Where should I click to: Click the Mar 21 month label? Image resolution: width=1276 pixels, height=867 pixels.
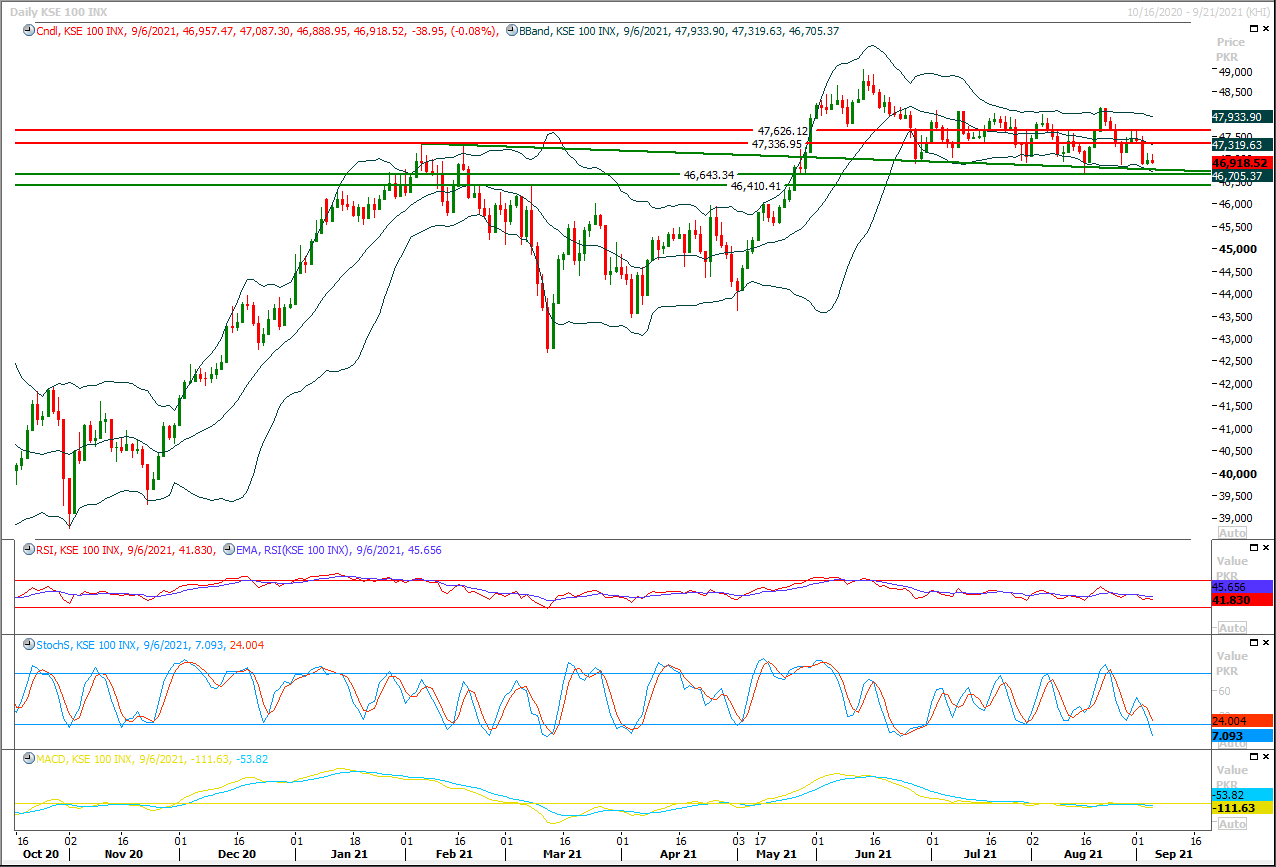click(562, 855)
